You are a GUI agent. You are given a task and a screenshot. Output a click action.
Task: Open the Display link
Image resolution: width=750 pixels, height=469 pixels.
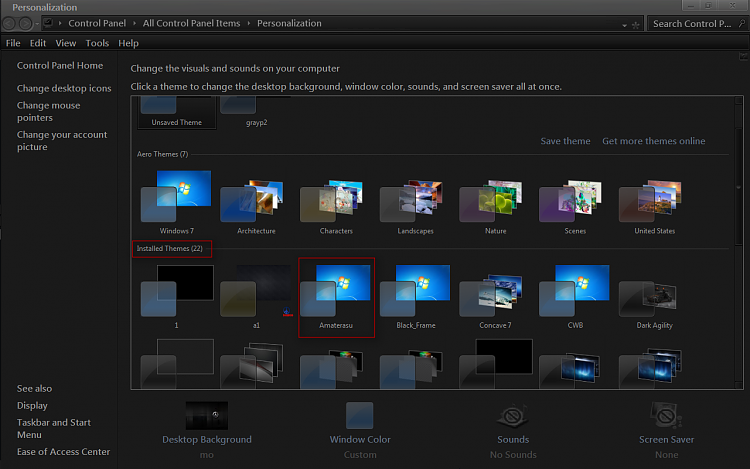coord(32,405)
